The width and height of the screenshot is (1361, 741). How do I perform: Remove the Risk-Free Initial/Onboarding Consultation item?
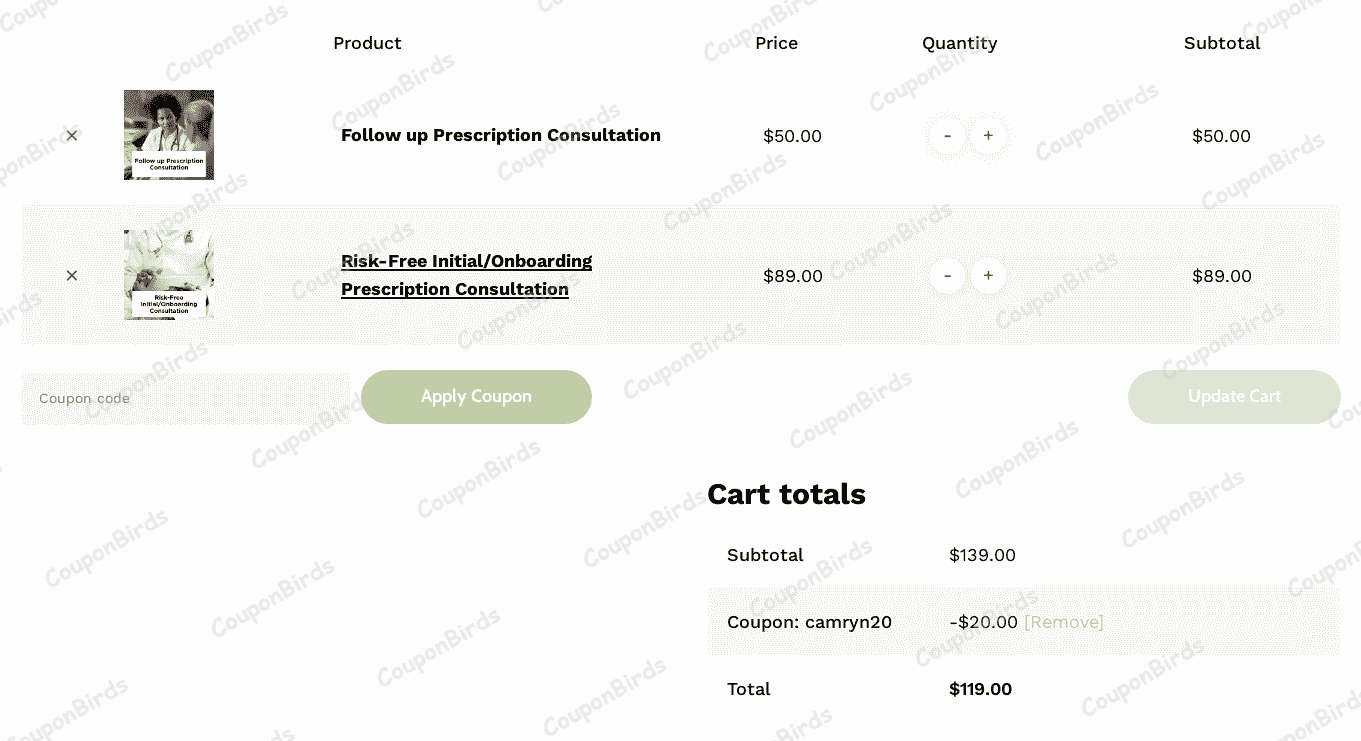pos(71,275)
